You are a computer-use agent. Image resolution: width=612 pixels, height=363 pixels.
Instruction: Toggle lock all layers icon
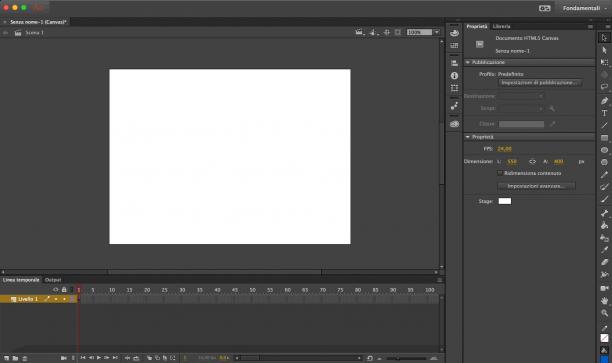tap(64, 290)
